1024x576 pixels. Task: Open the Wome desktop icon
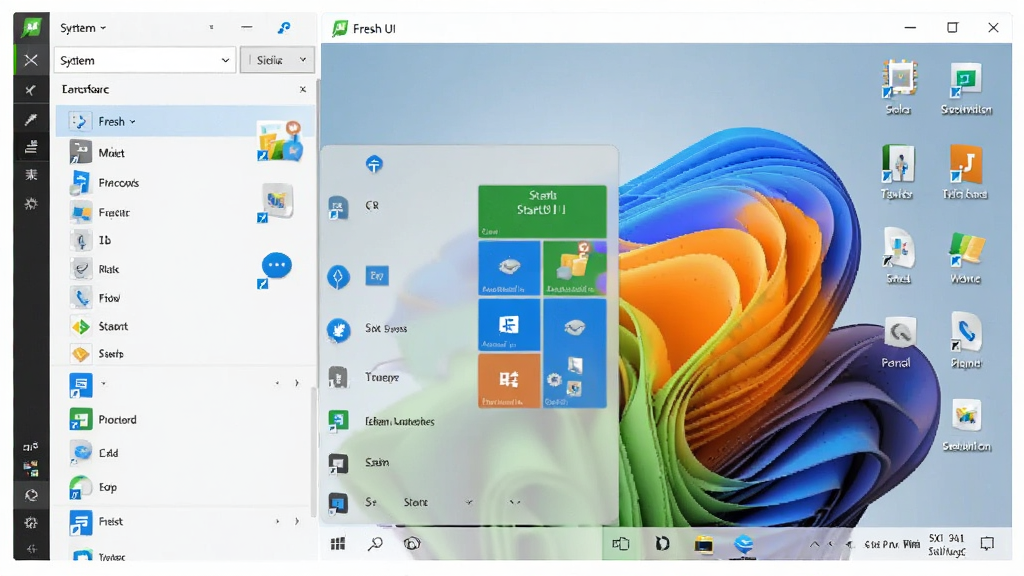[966, 257]
